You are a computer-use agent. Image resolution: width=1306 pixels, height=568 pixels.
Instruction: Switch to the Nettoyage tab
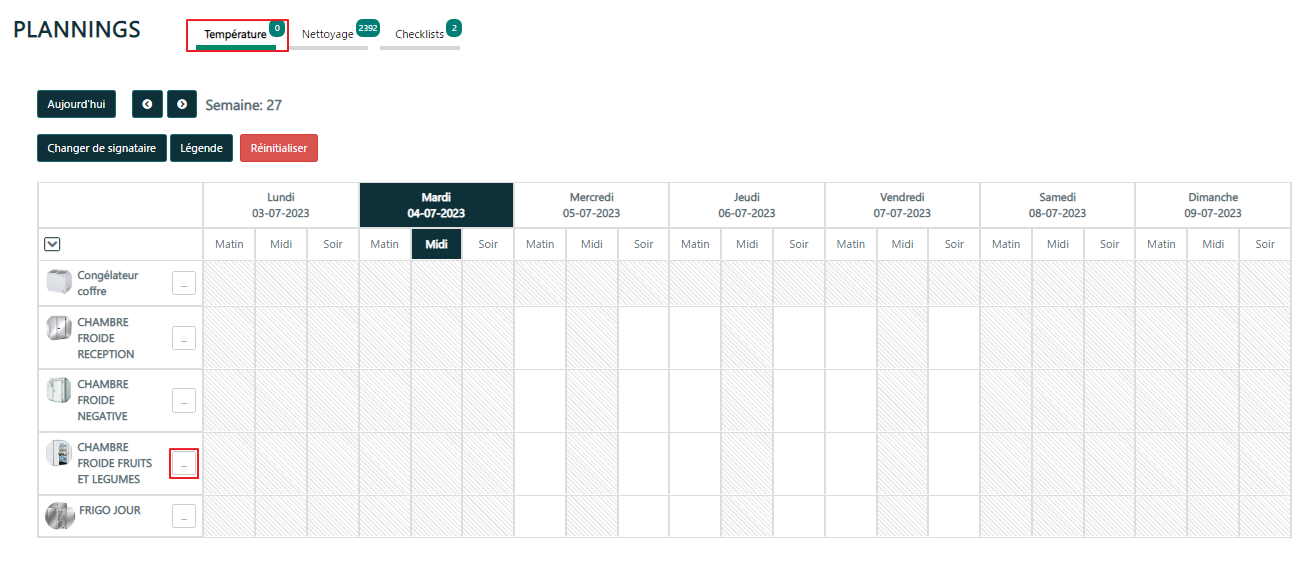pos(328,34)
